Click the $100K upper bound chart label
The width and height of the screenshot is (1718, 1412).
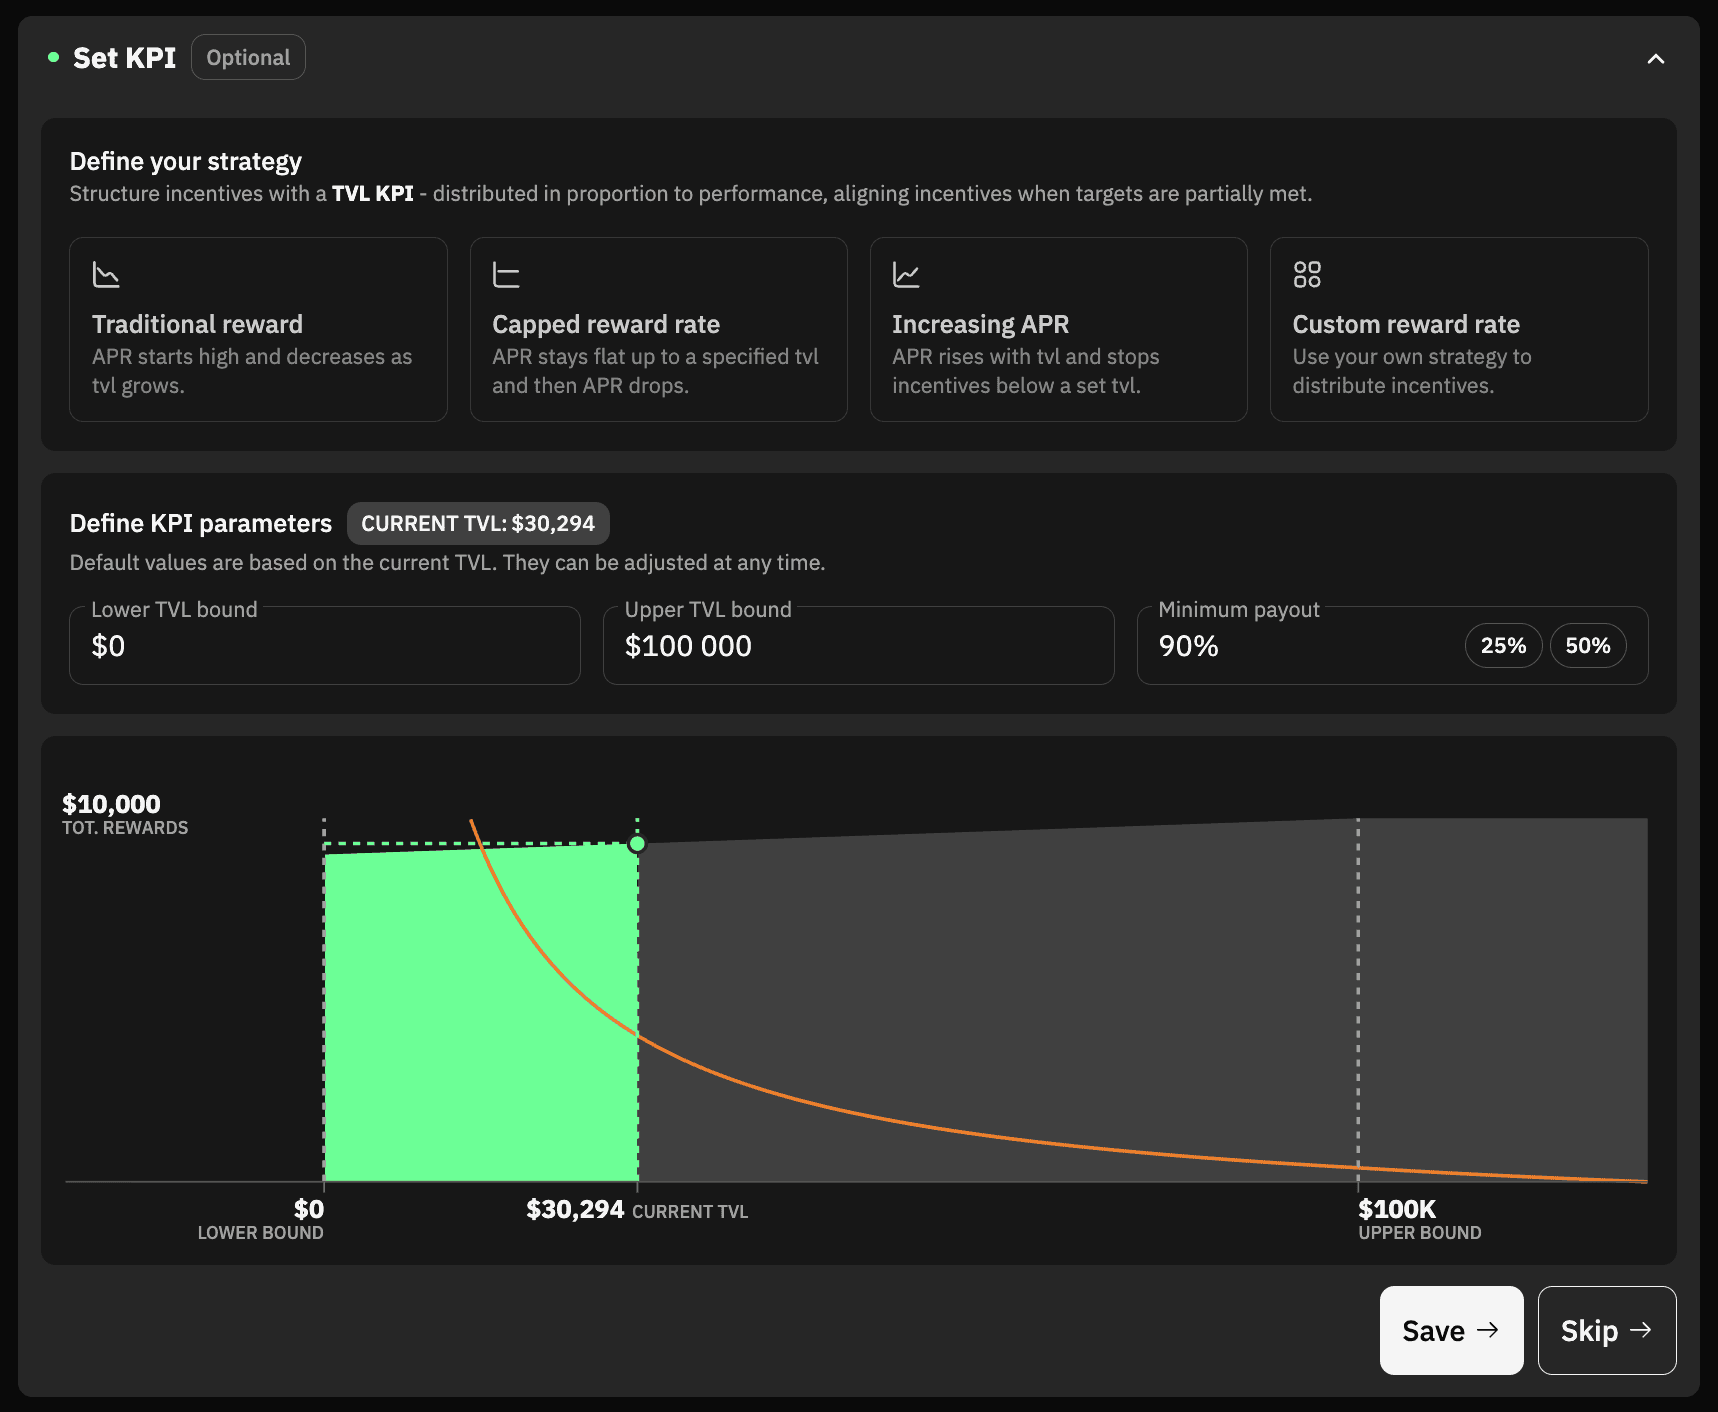tap(1396, 1209)
